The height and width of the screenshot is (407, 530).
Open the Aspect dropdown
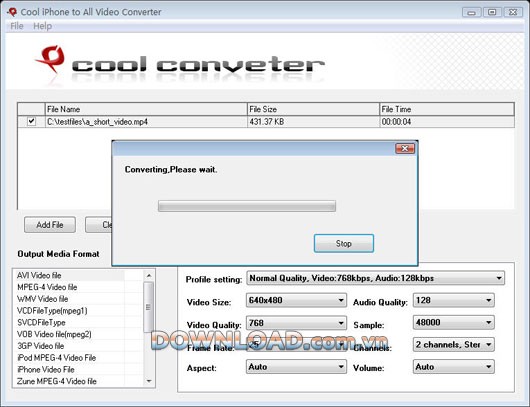point(296,367)
